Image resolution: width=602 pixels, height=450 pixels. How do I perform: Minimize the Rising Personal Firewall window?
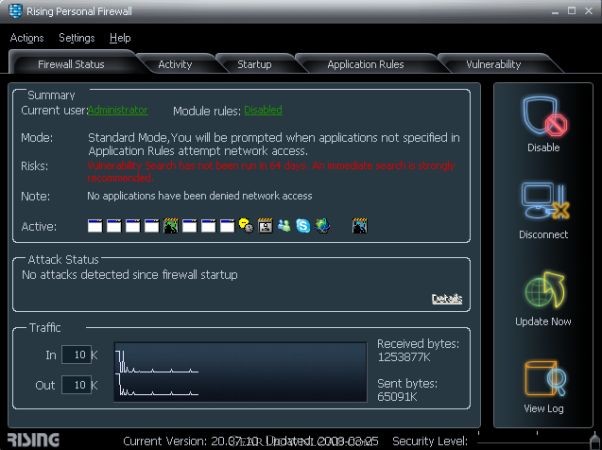pyautogui.click(x=555, y=12)
